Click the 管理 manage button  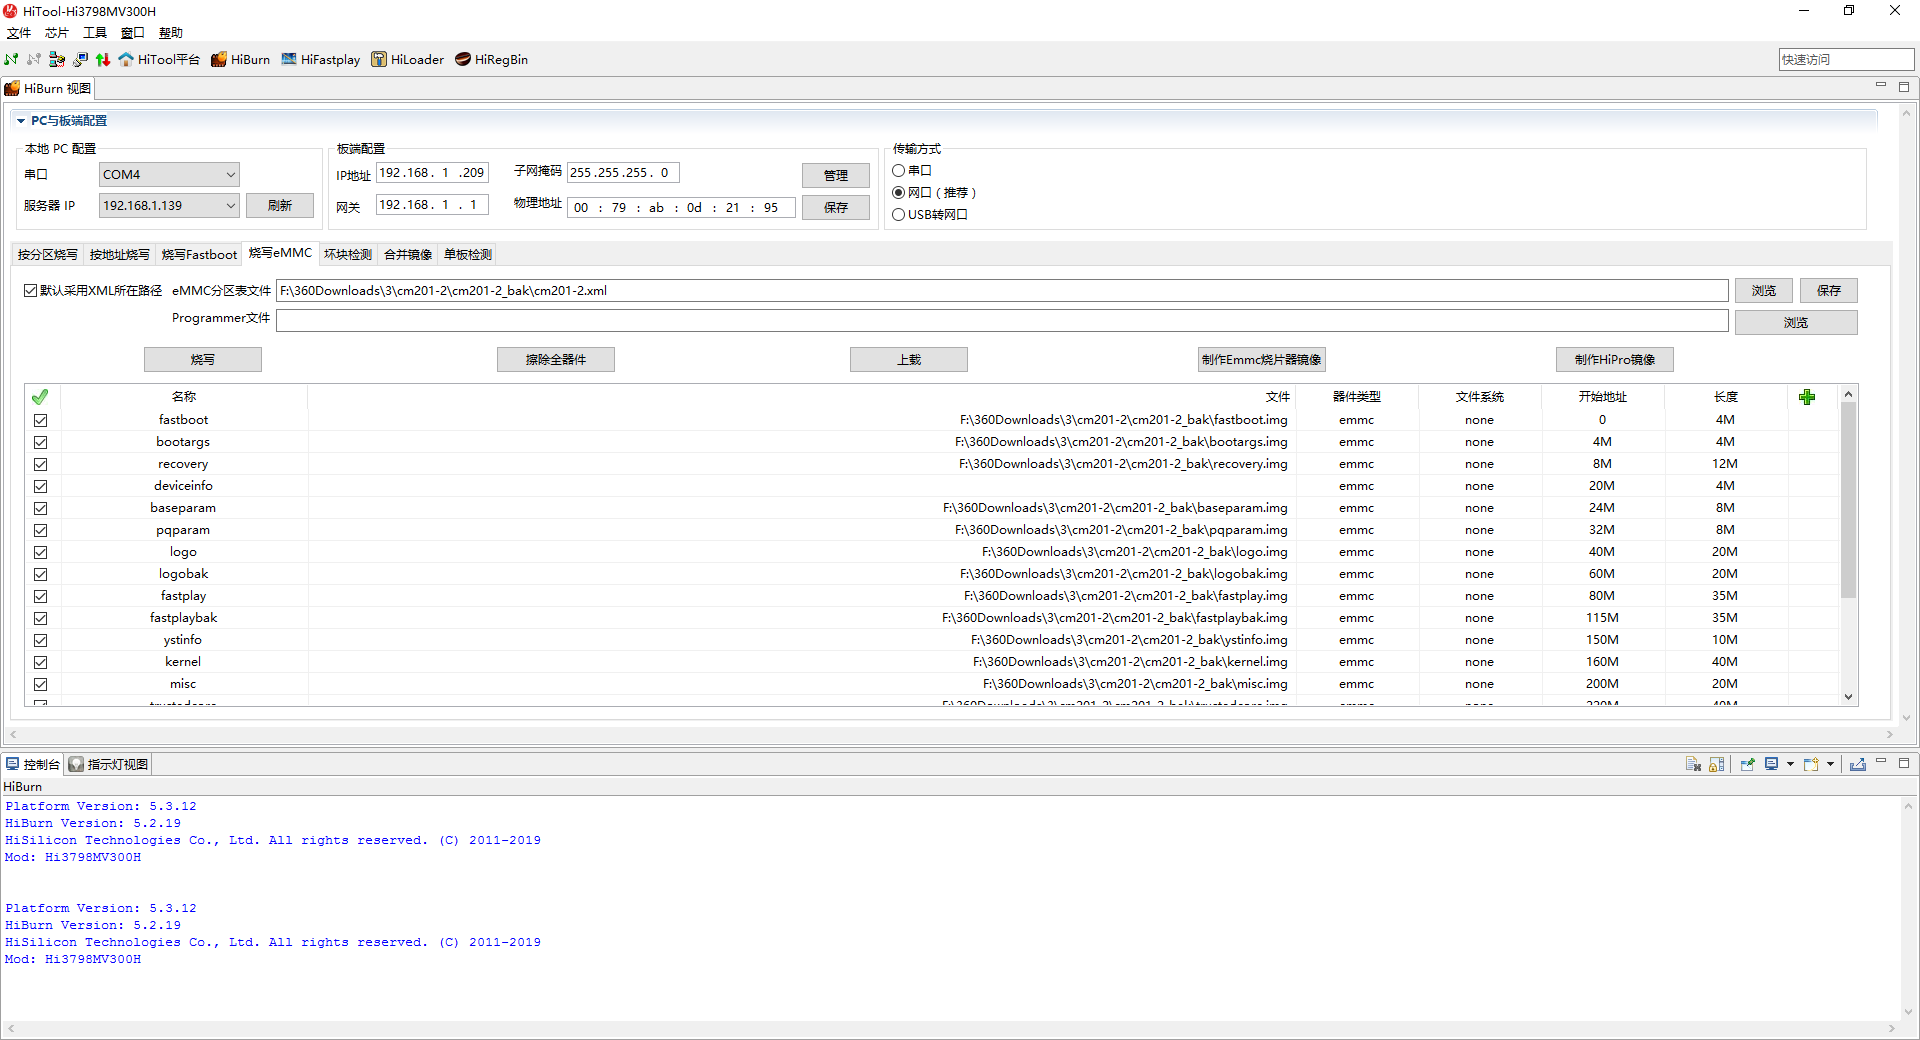836,176
